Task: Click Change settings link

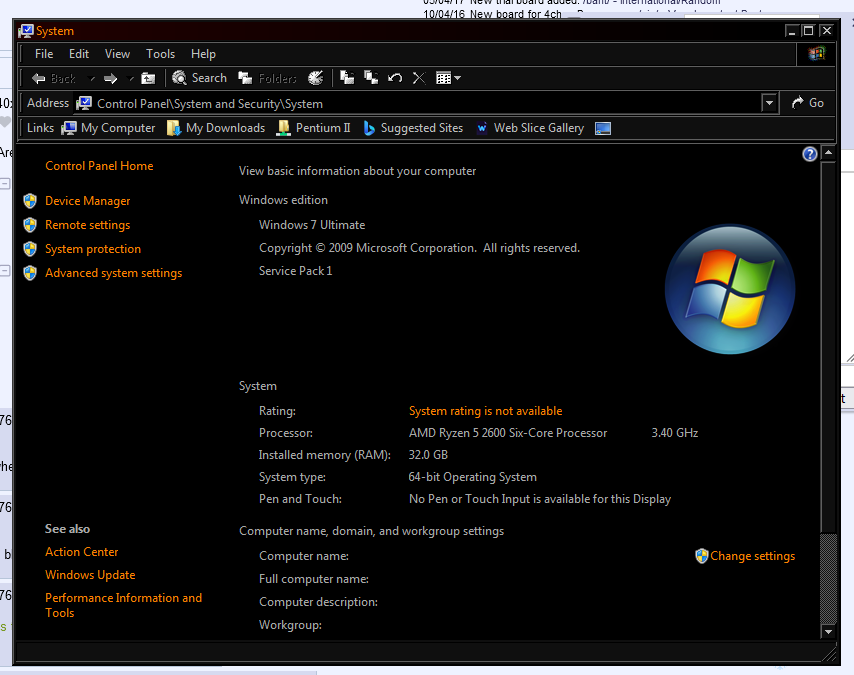Action: (x=753, y=556)
